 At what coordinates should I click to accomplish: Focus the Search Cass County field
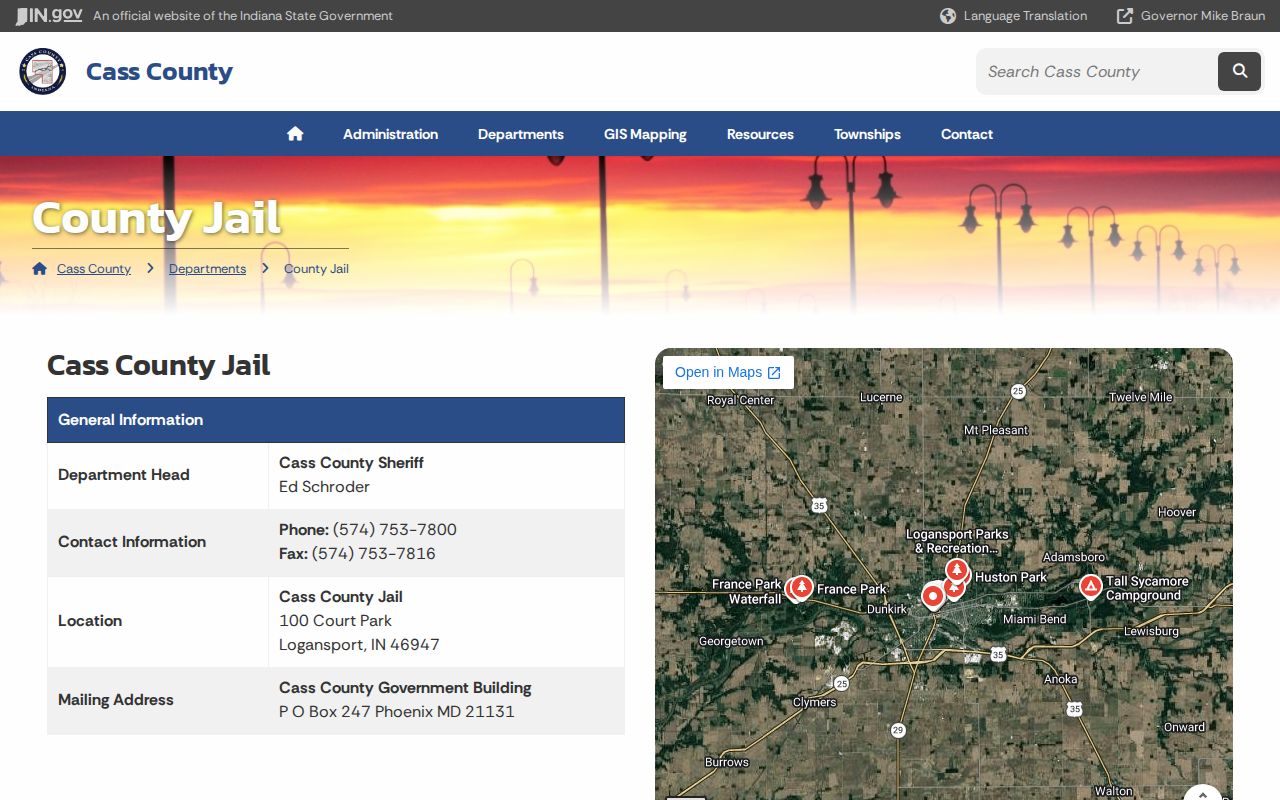coord(1097,71)
